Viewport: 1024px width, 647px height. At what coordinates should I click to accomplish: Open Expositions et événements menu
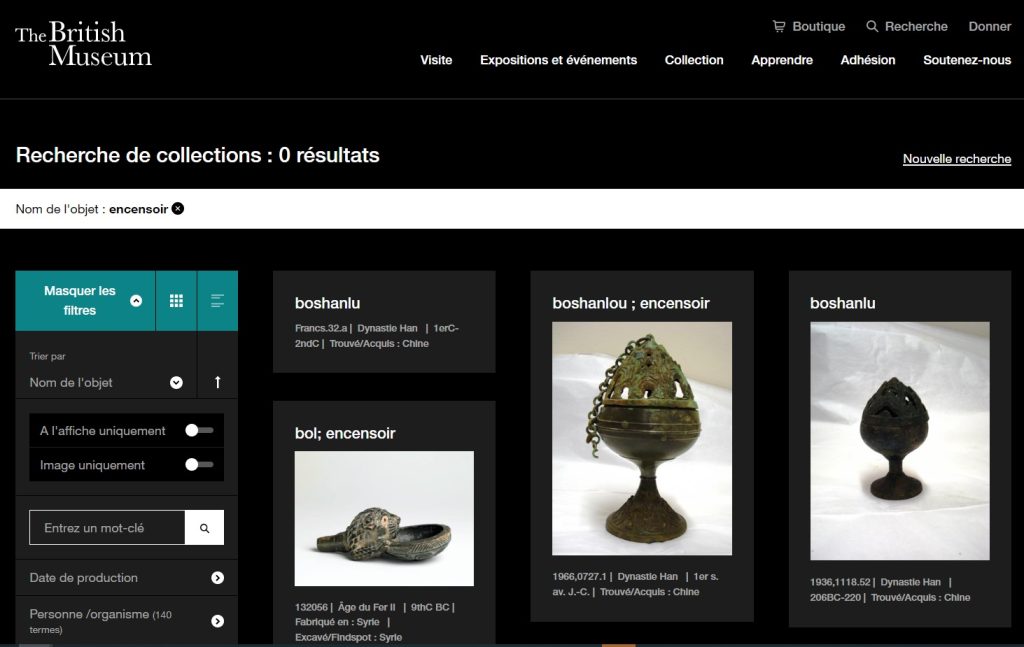(x=558, y=60)
